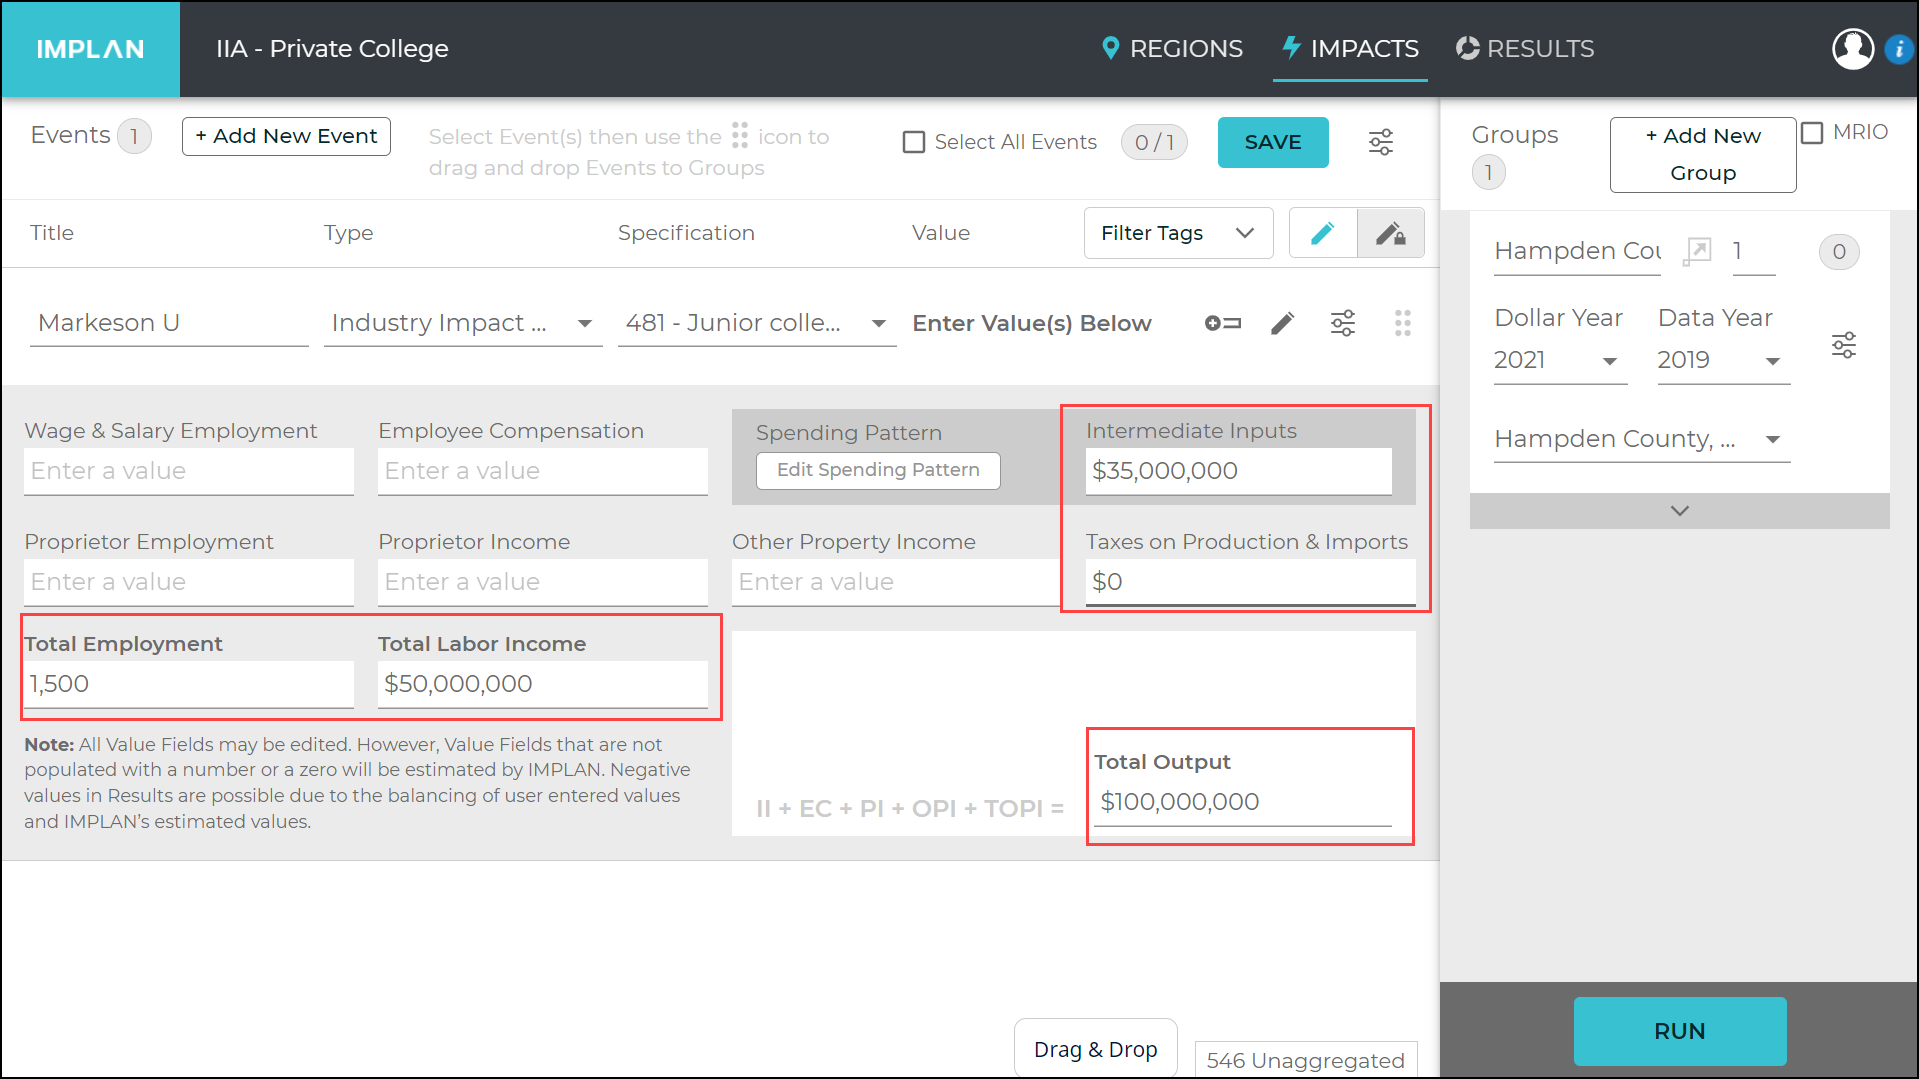Click Total Labor Income $50,000,000 field
Image resolution: width=1919 pixels, height=1079 pixels.
pyautogui.click(x=543, y=684)
